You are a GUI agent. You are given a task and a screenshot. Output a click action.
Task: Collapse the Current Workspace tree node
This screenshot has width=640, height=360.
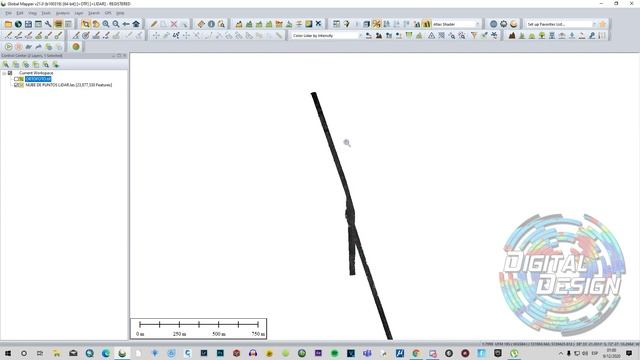click(x=4, y=73)
